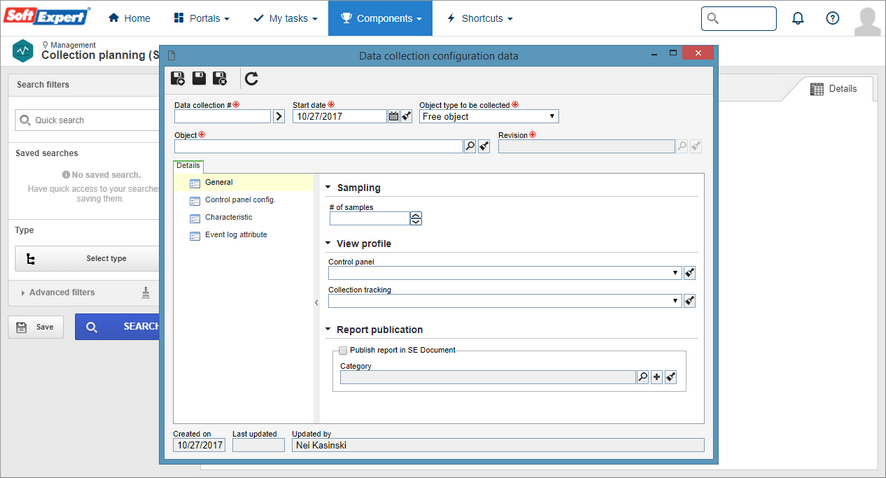The image size is (886, 478).
Task: Adjust the # of samples spinner
Action: point(416,218)
